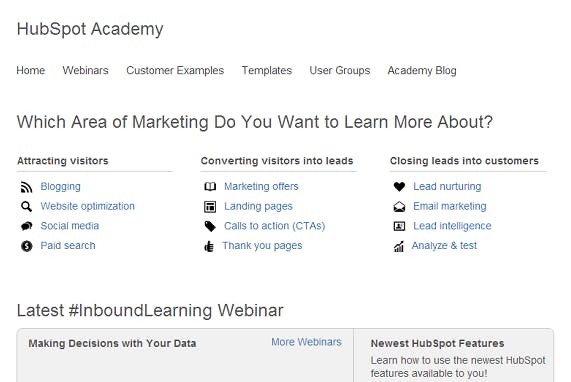
Task: Follow the Lead nurturing link
Action: [447, 186]
